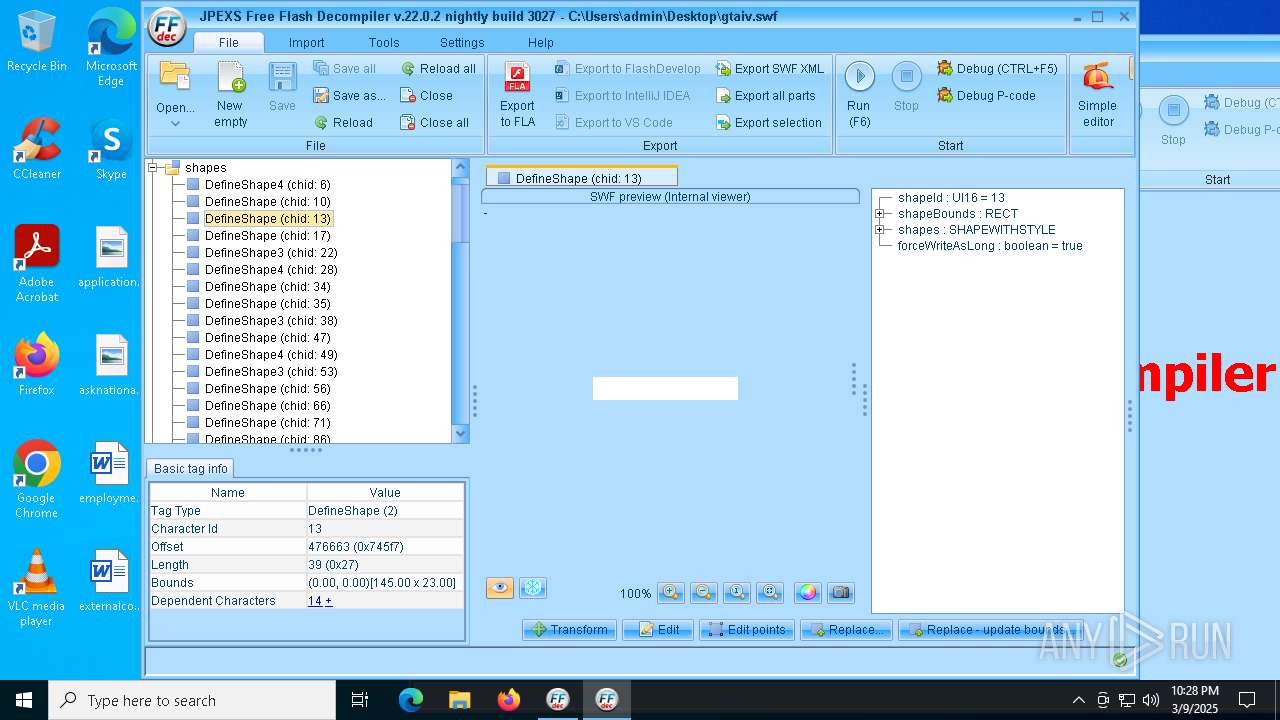Click the Close file button
The image size is (1280, 720).
426,95
